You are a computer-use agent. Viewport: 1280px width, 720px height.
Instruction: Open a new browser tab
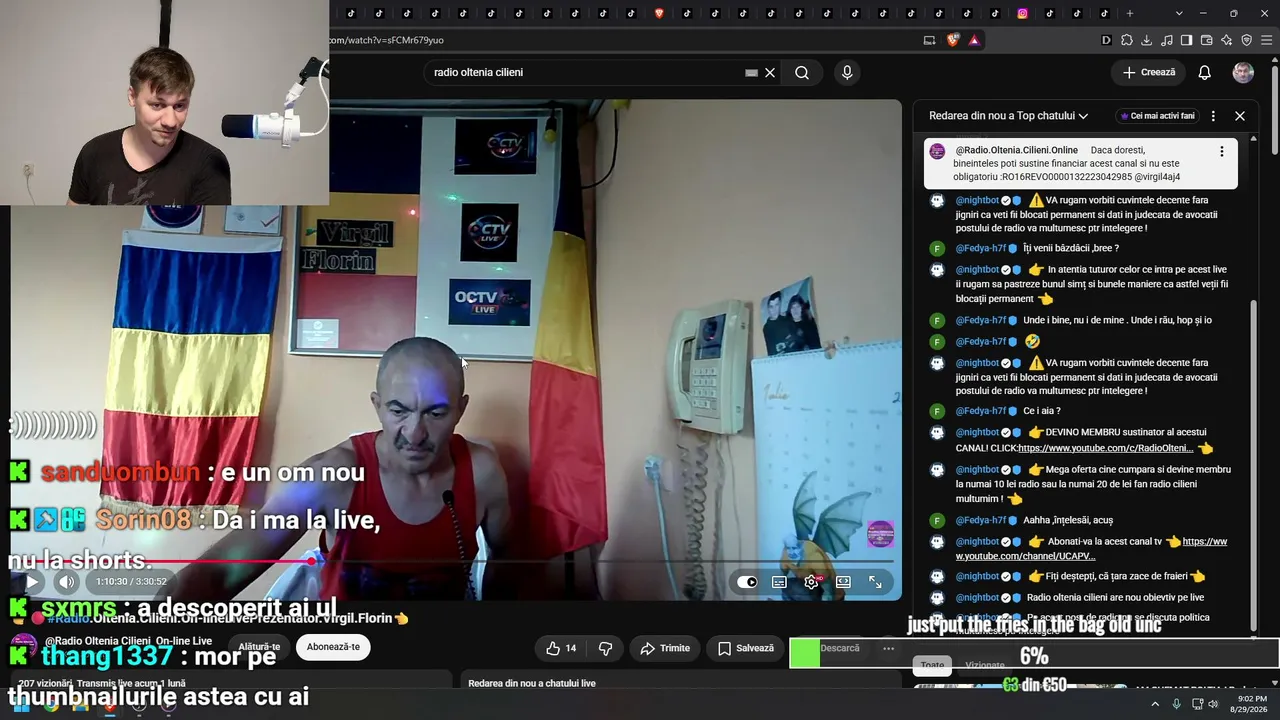coord(1130,13)
